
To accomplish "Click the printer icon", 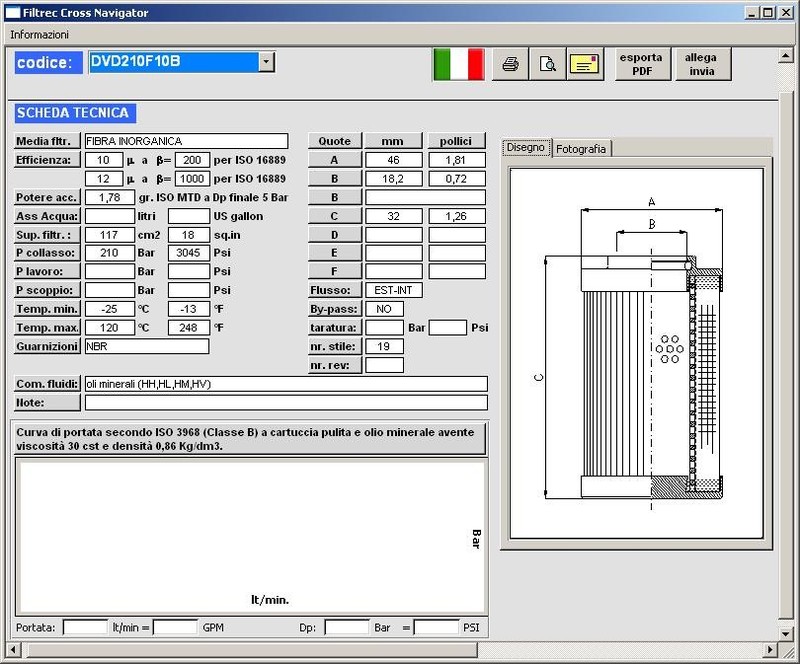I will pyautogui.click(x=510, y=64).
